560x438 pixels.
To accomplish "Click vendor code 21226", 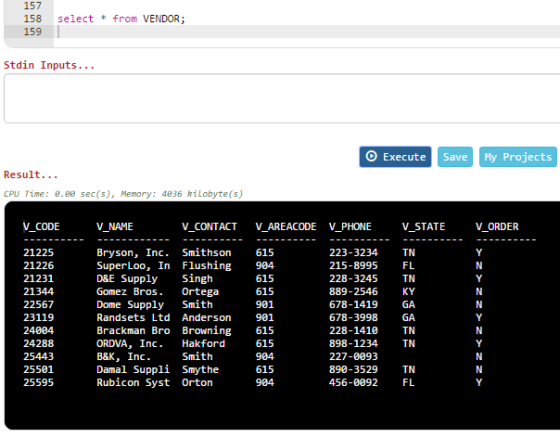I will click(39, 265).
